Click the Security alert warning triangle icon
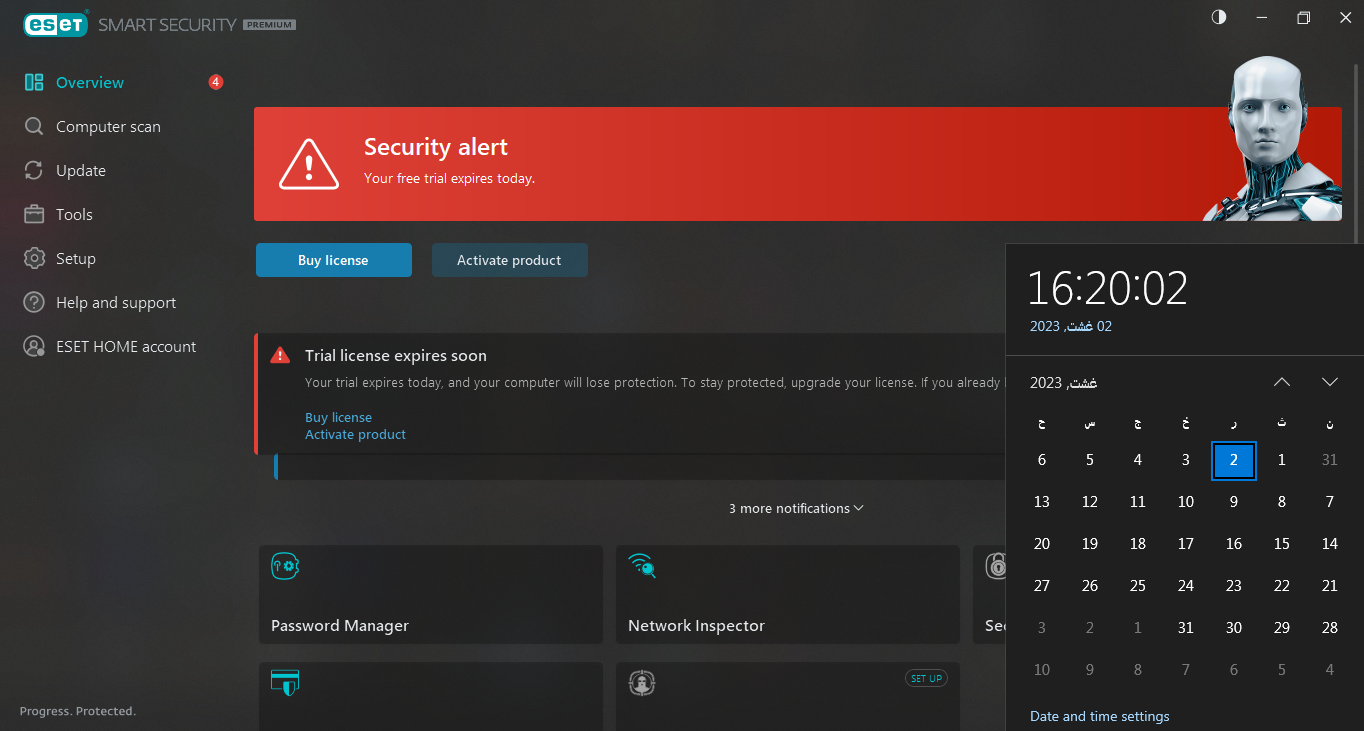This screenshot has height=731, width=1364. click(x=310, y=164)
